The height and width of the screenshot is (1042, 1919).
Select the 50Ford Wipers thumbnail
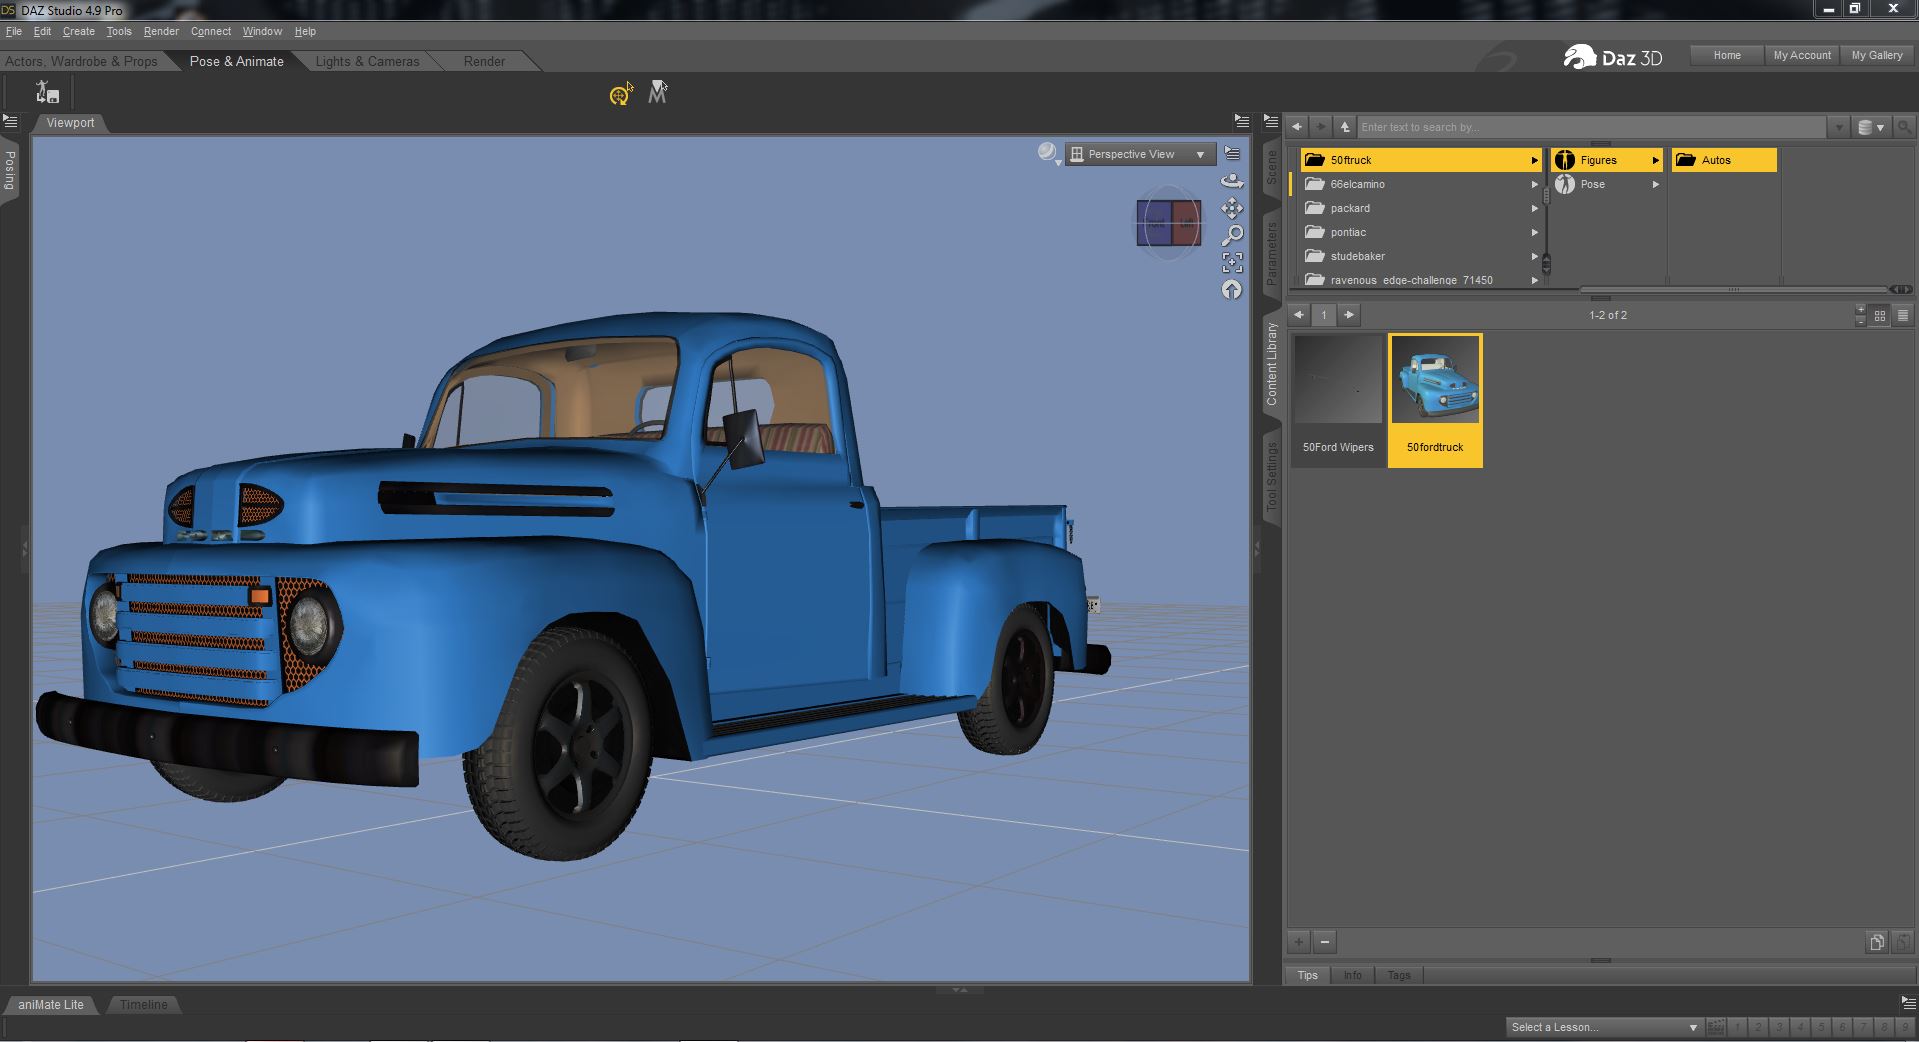coord(1338,399)
